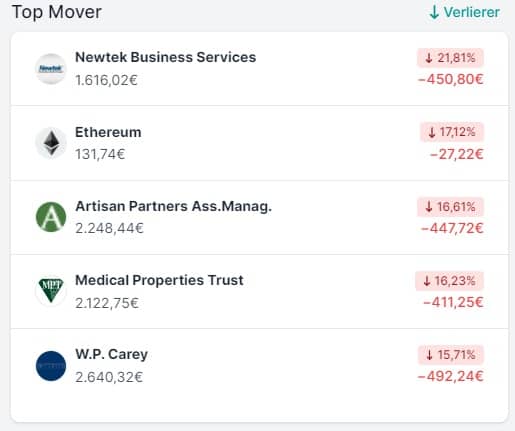Click the −450,80€ loss amount
Image resolution: width=515 pixels, height=431 pixels.
450,79
